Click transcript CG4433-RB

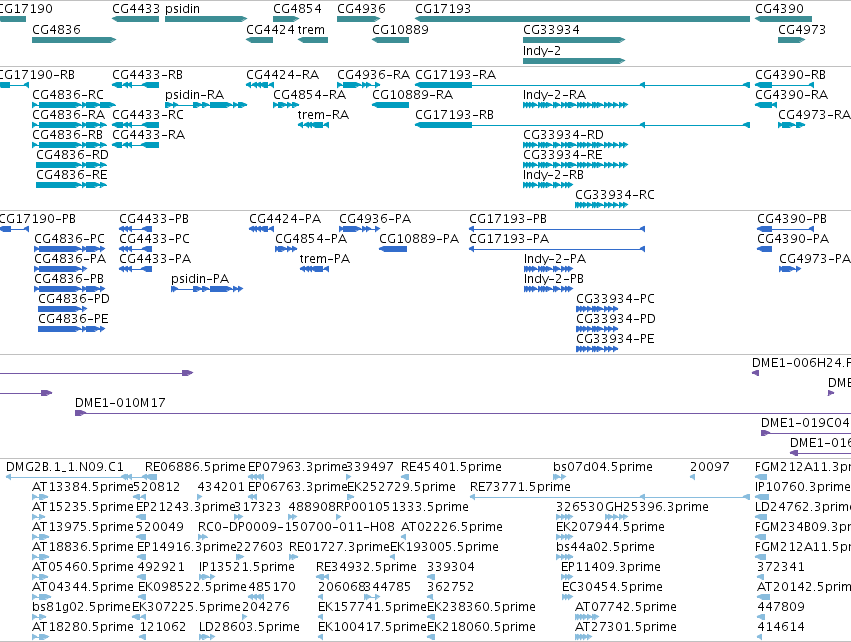pos(148,75)
